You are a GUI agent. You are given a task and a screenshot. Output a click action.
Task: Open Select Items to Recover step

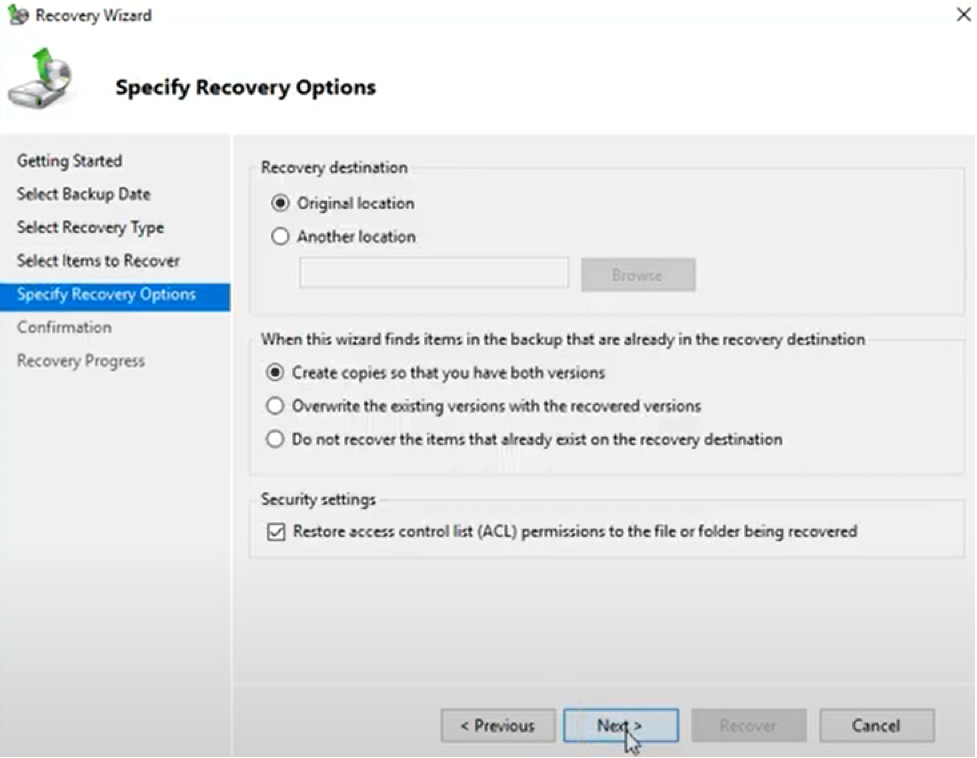[x=98, y=261]
